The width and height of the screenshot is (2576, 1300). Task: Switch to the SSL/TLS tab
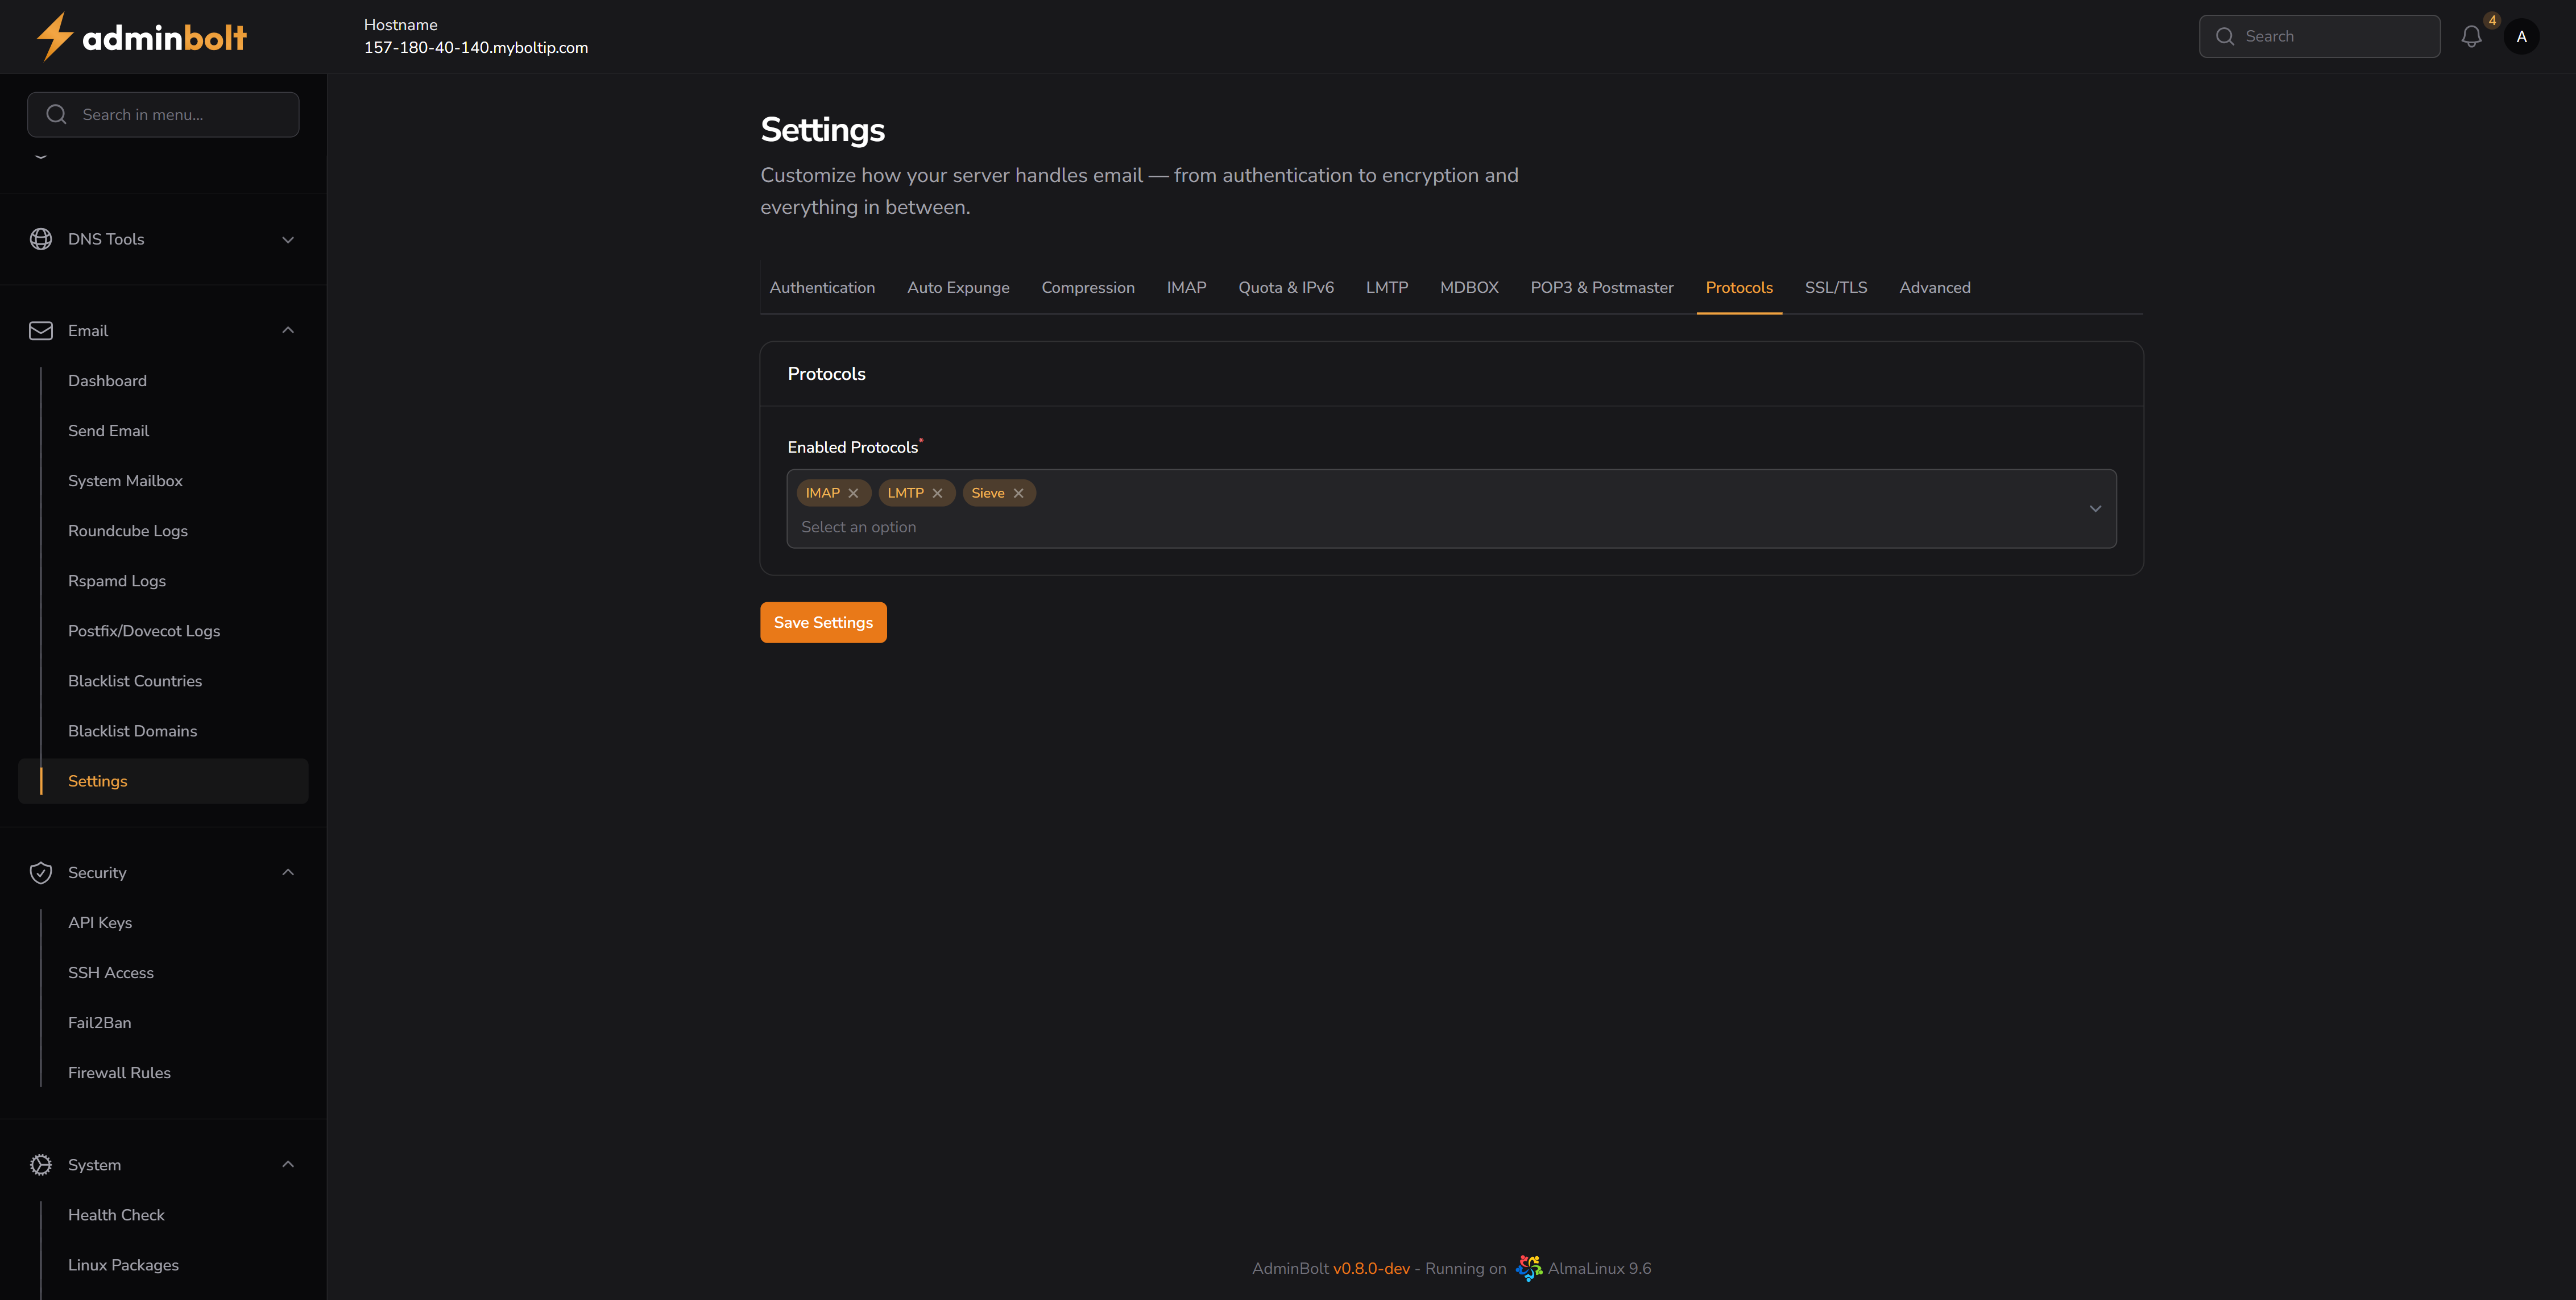(1835, 288)
